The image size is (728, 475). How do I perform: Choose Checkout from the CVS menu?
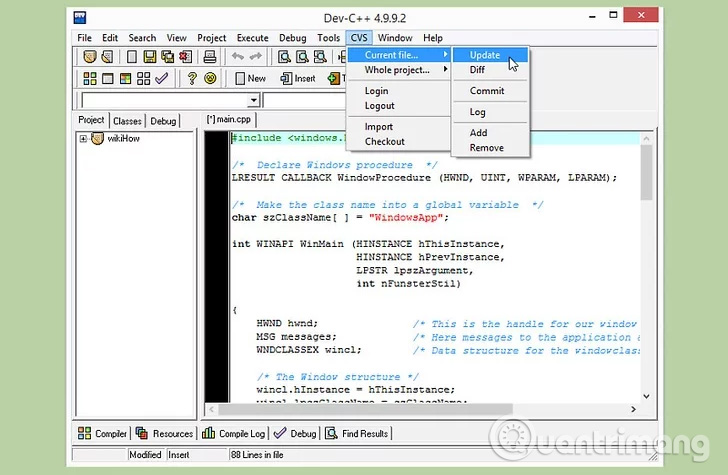399,142
